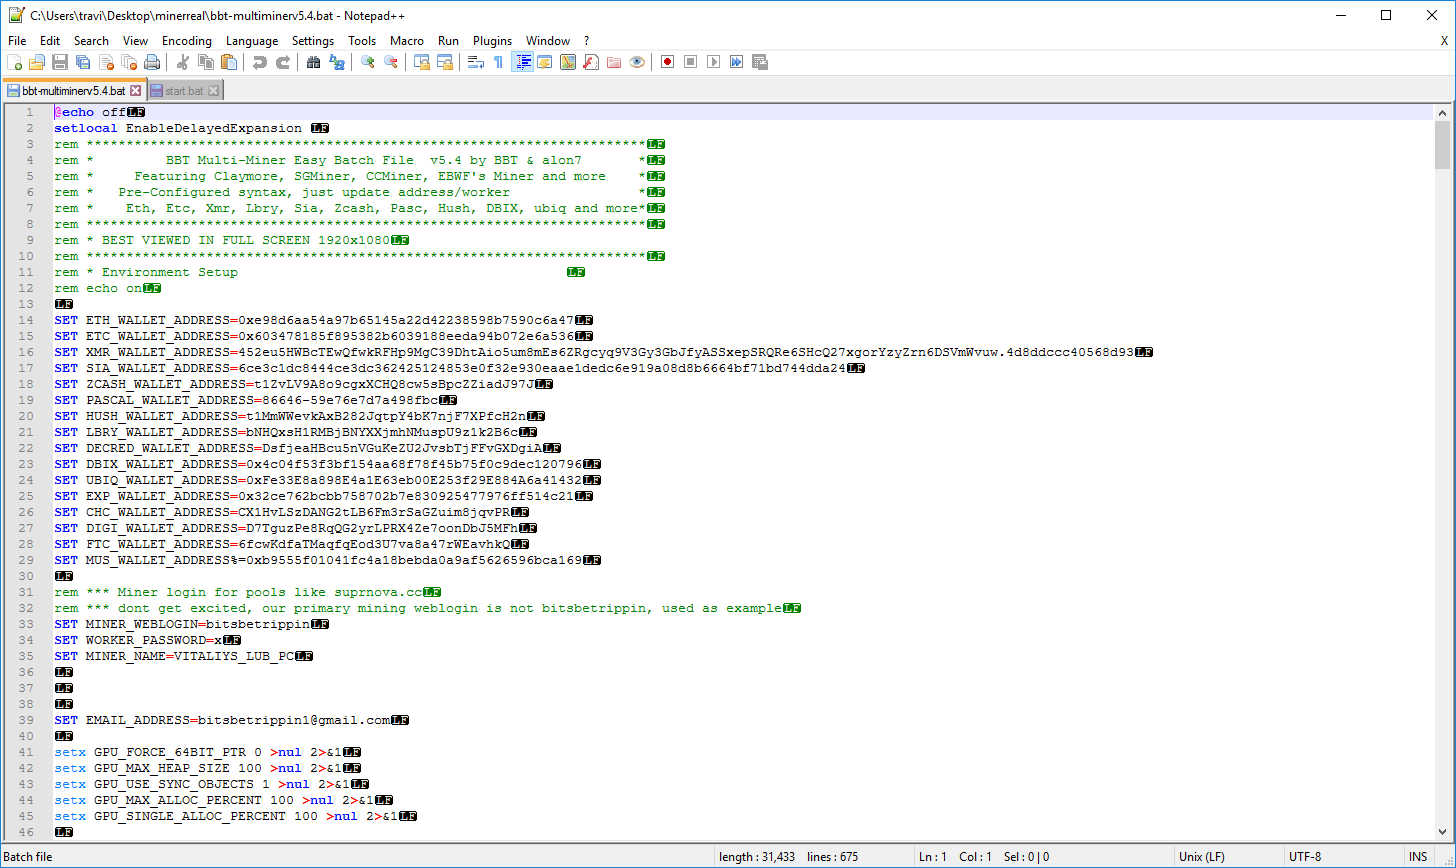Start macro recording with the red dot icon
The image size is (1456, 868).
click(x=667, y=62)
